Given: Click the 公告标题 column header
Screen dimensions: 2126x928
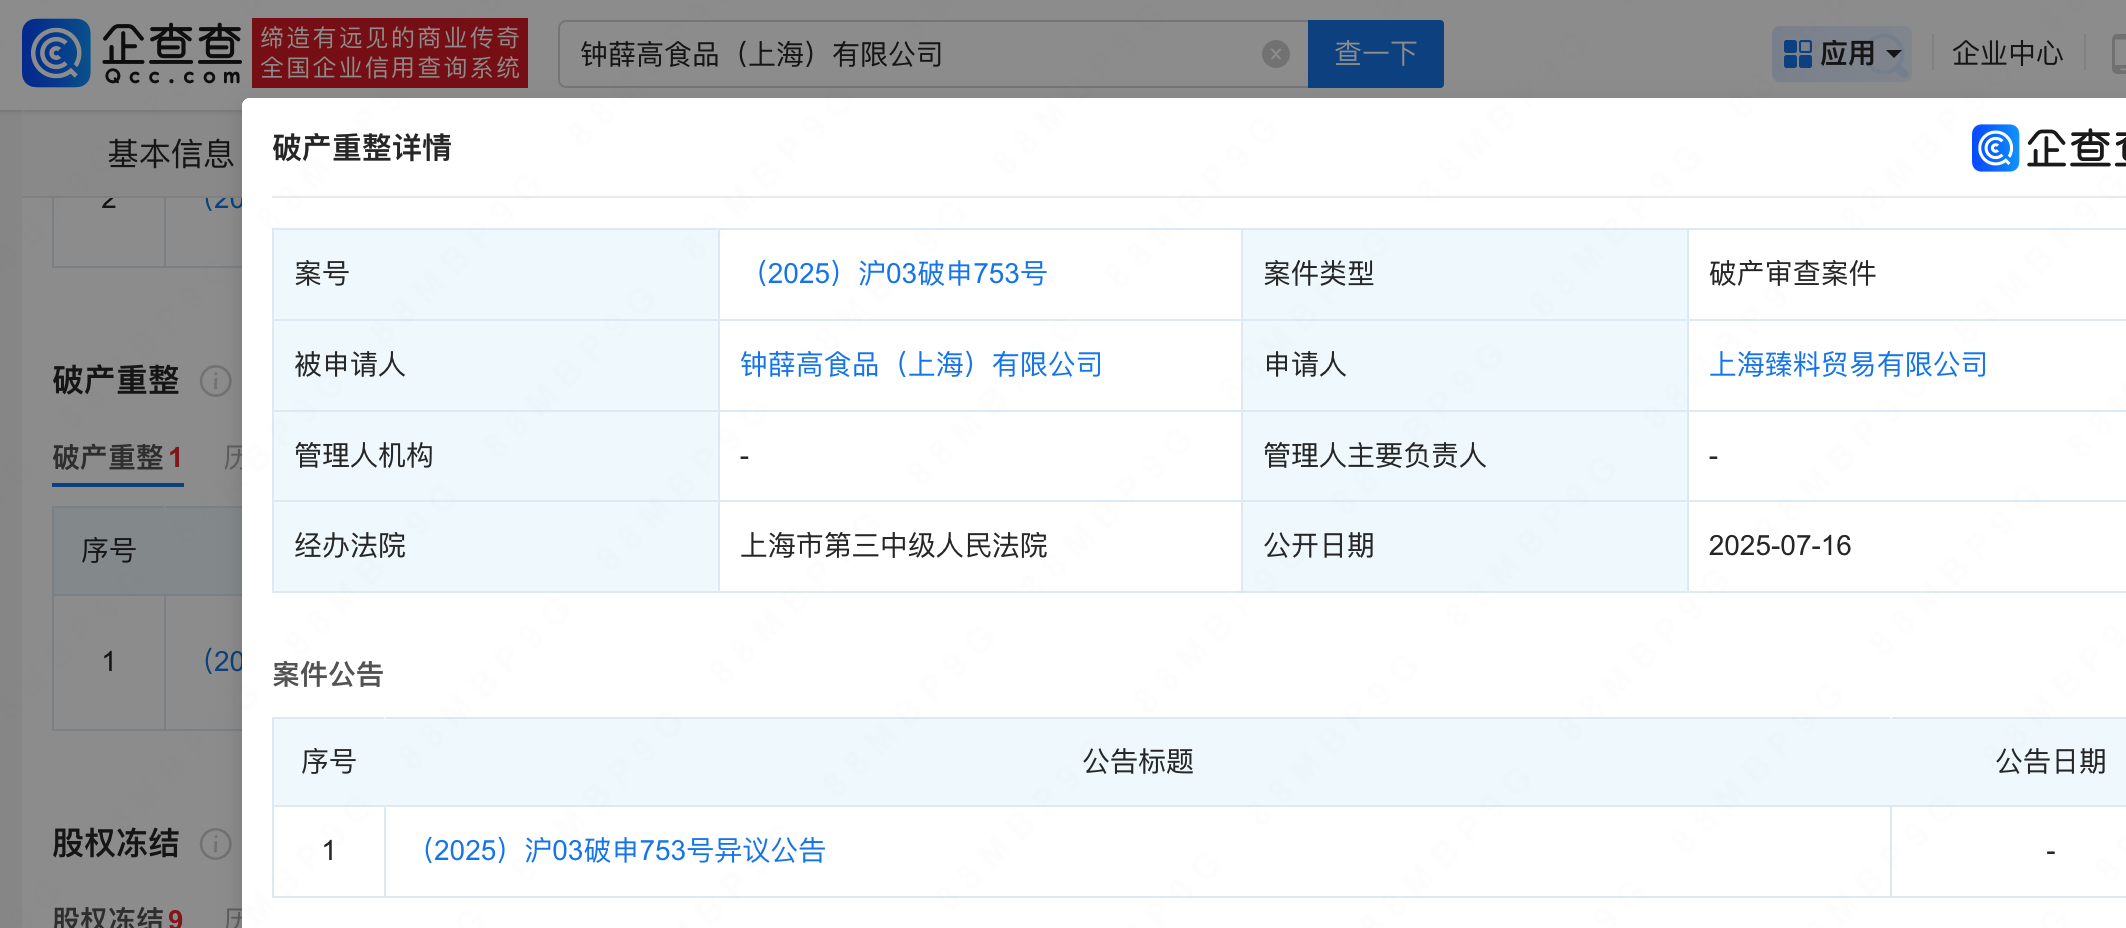Looking at the screenshot, I should pos(1138,762).
